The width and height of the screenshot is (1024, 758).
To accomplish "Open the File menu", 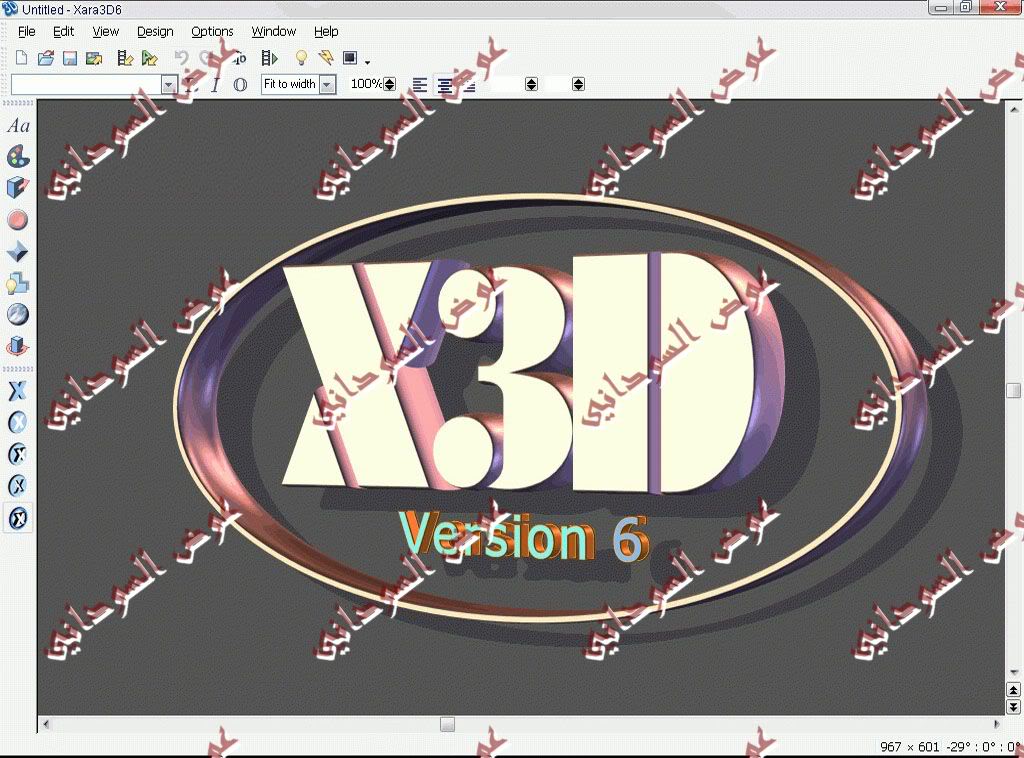I will [26, 31].
